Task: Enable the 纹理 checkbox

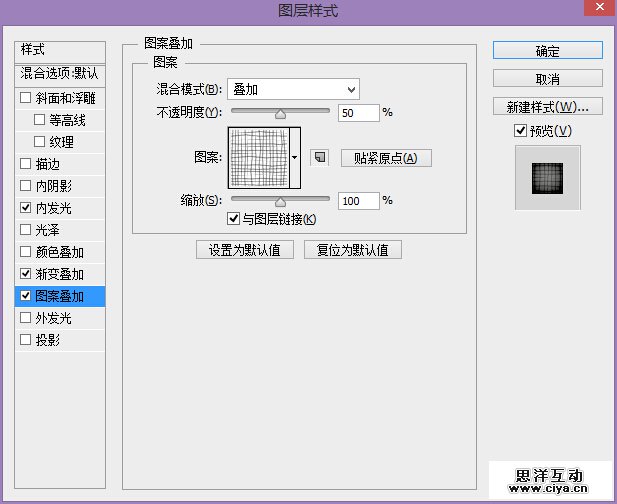Action: (39, 141)
